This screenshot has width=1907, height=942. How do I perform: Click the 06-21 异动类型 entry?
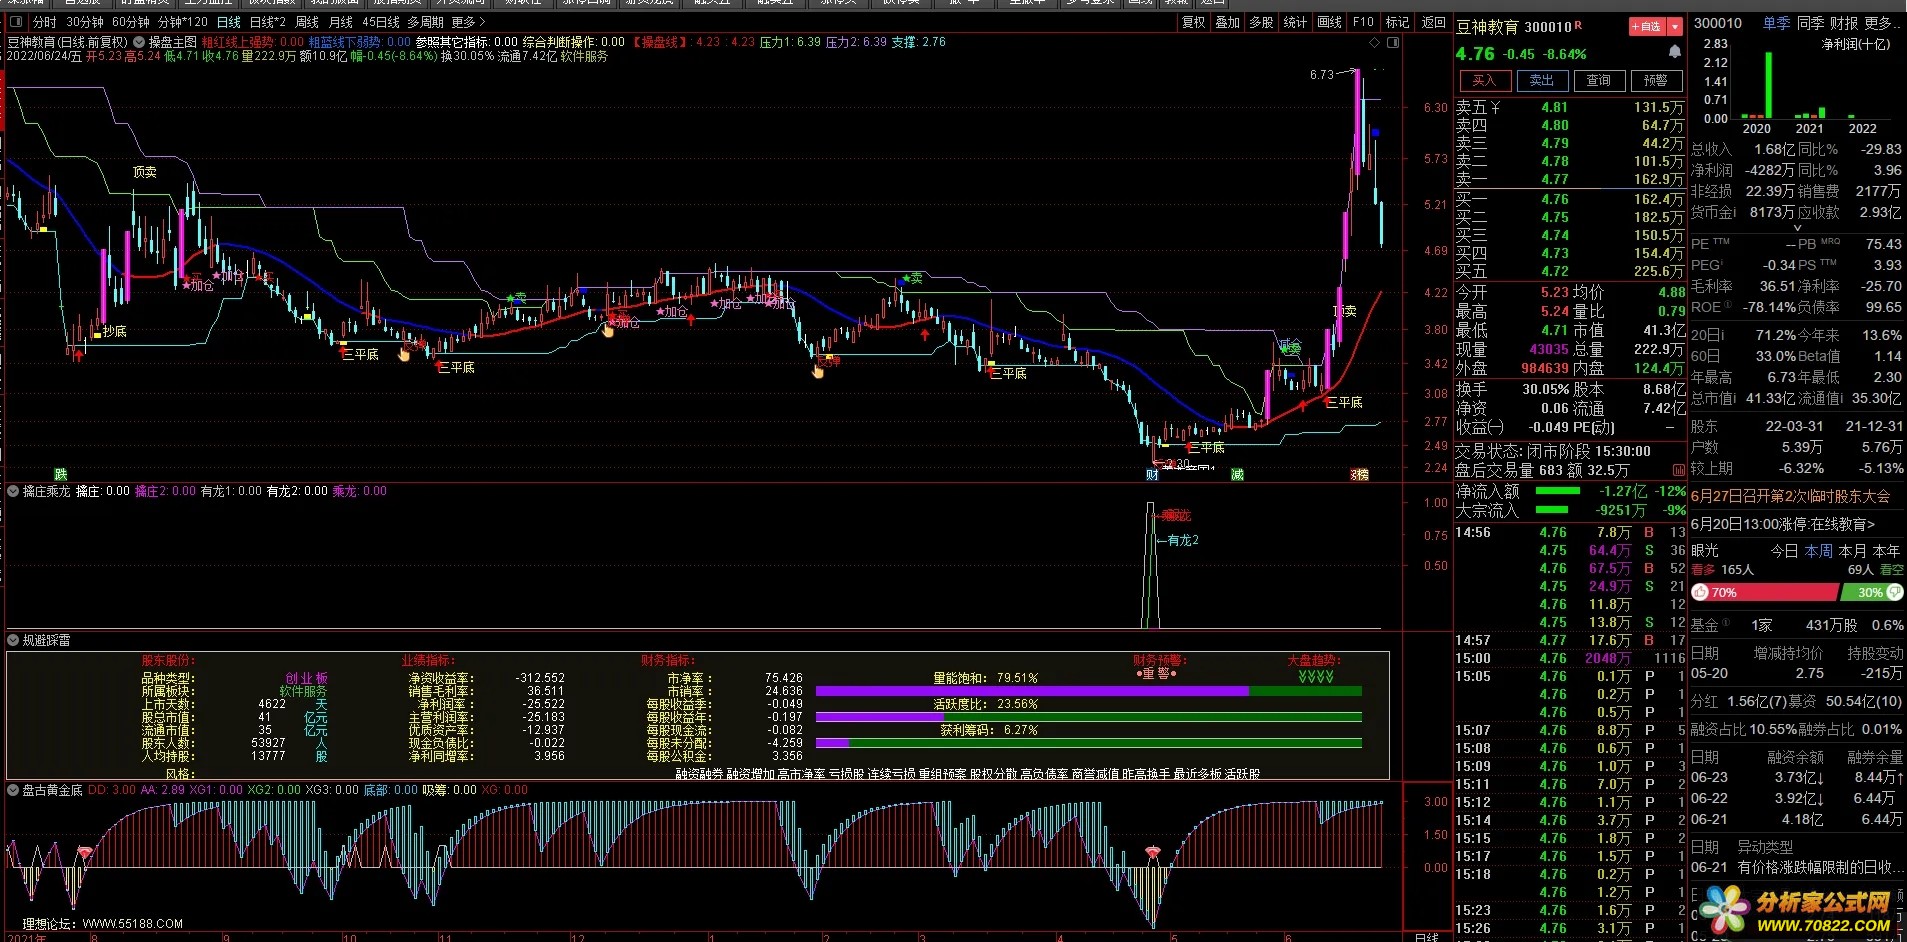(x=1798, y=867)
